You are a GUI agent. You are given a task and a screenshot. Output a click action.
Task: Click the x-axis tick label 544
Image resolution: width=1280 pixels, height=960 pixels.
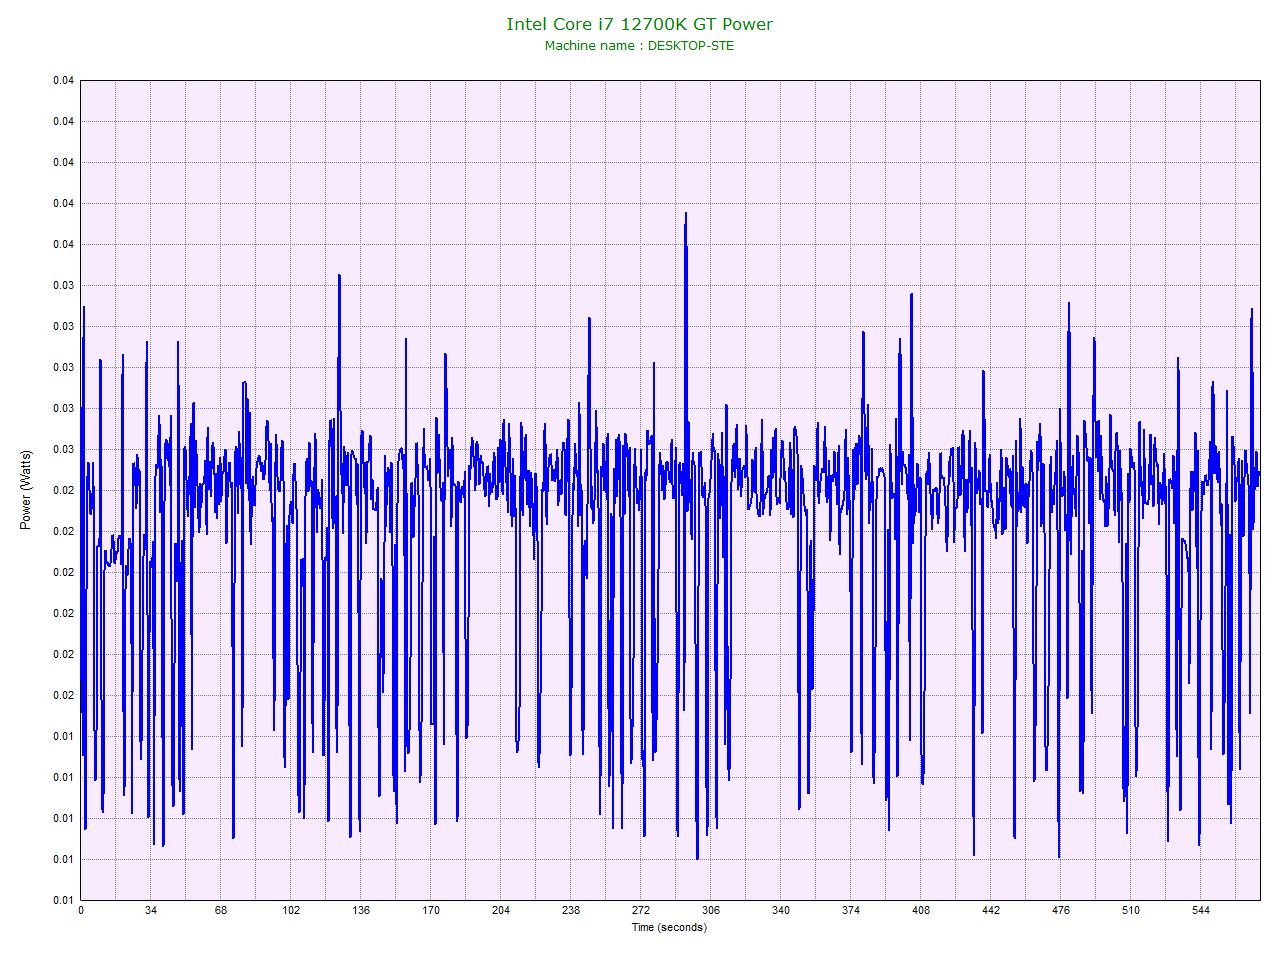click(1201, 911)
